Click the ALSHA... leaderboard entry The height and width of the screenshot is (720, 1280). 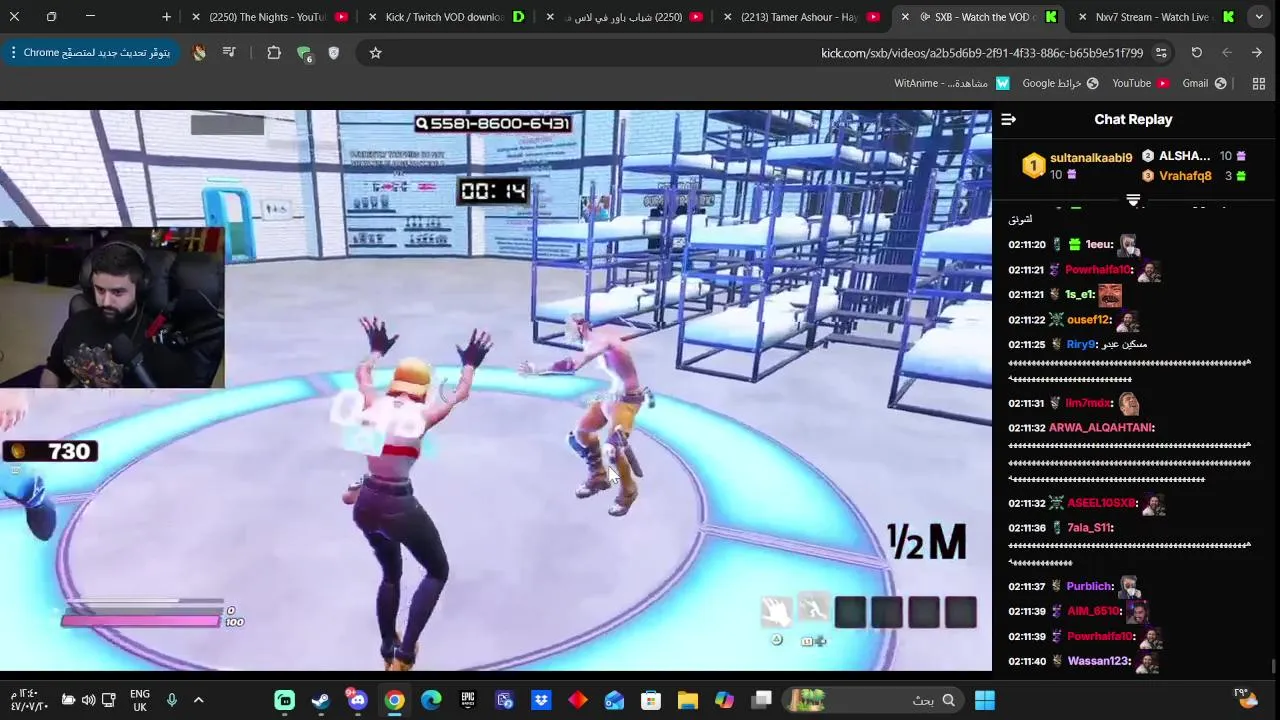pyautogui.click(x=1184, y=156)
